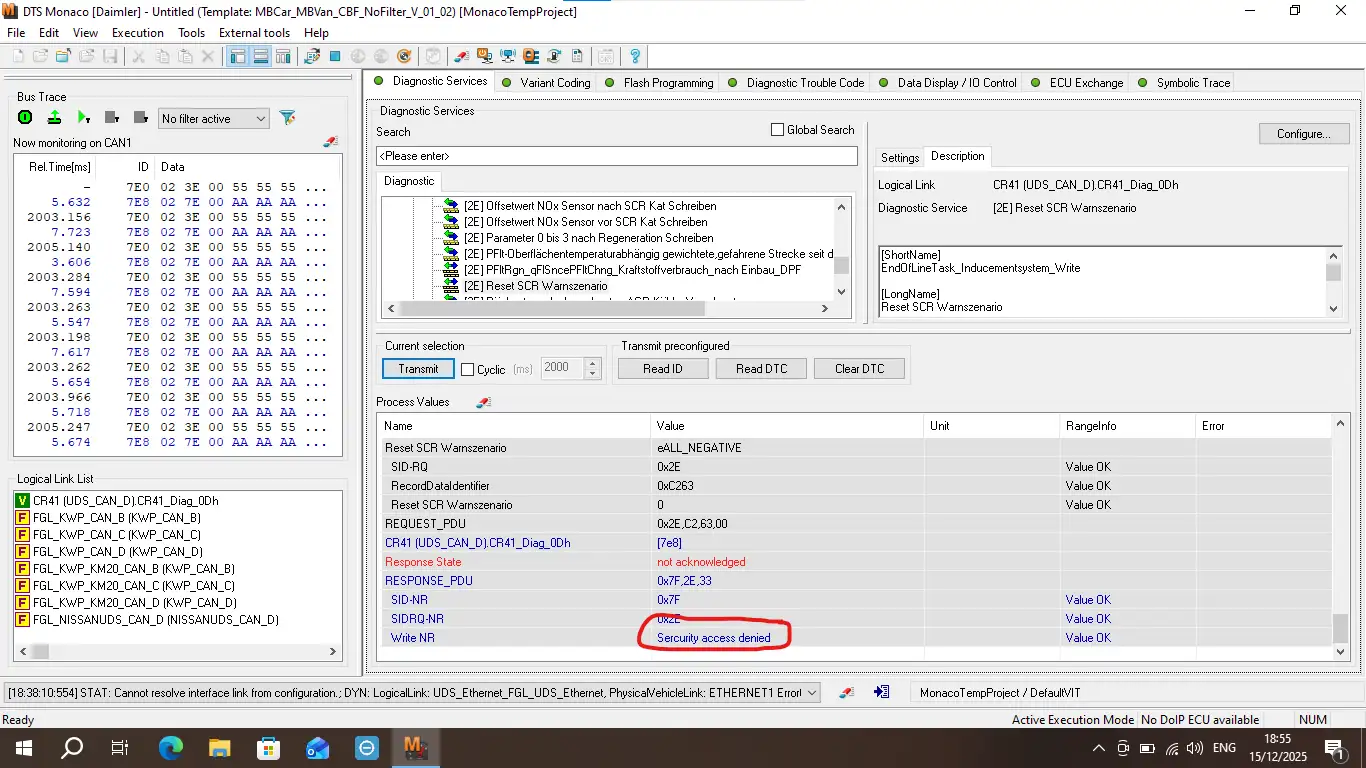This screenshot has width=1366, height=768.
Task: Open the External tools menu
Action: coord(255,33)
